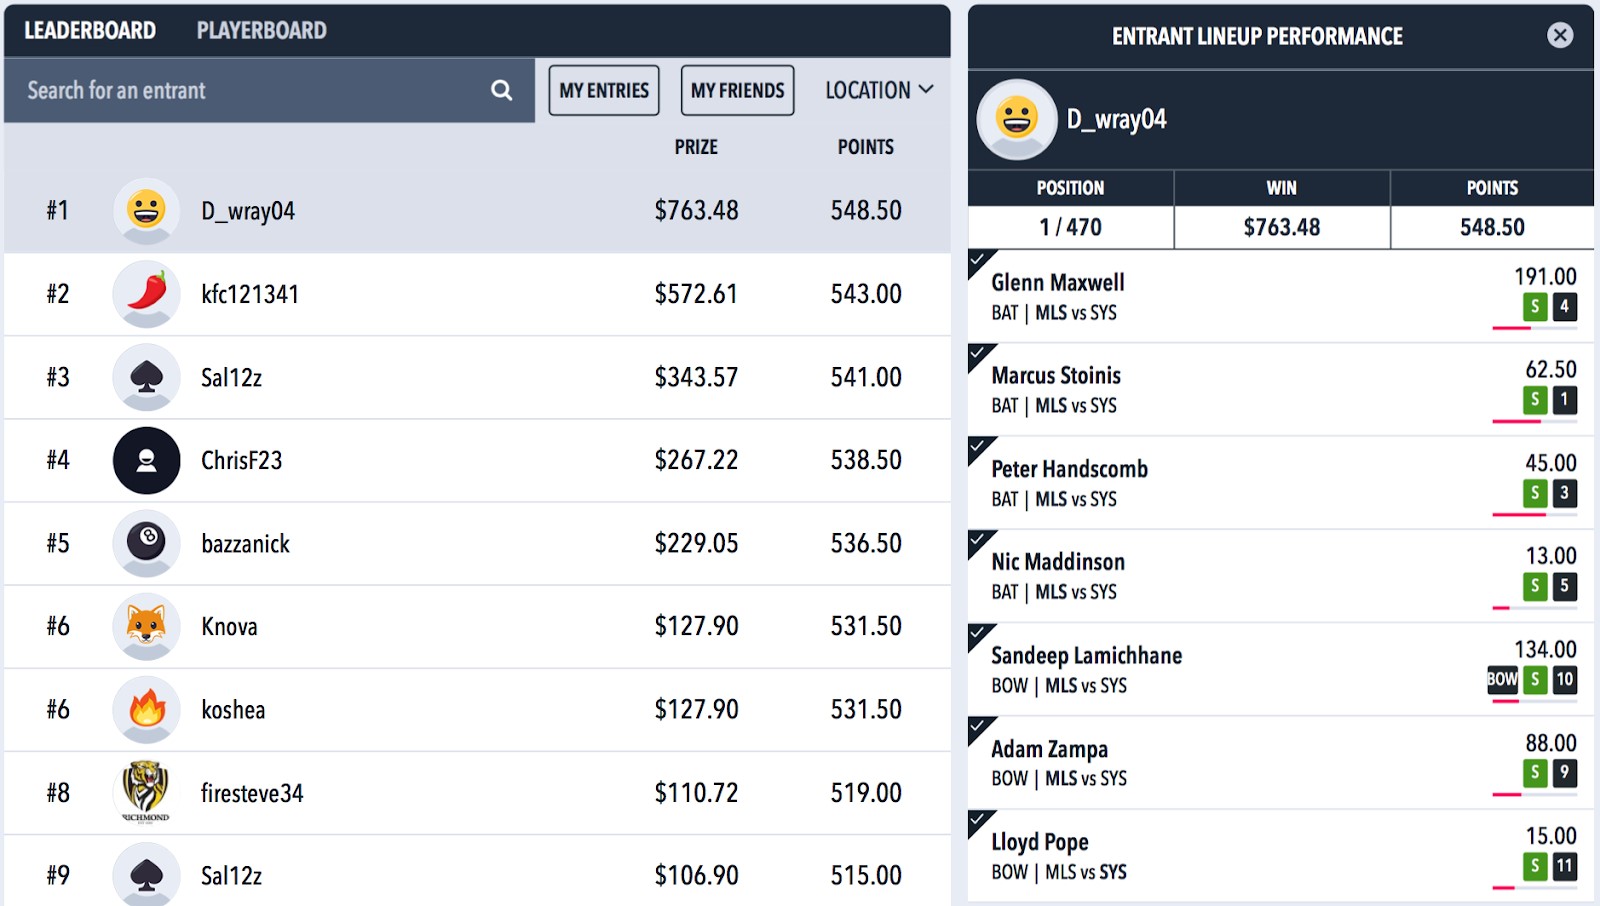Open the Location dropdown
Viewport: 1600px width, 906px height.
879,90
